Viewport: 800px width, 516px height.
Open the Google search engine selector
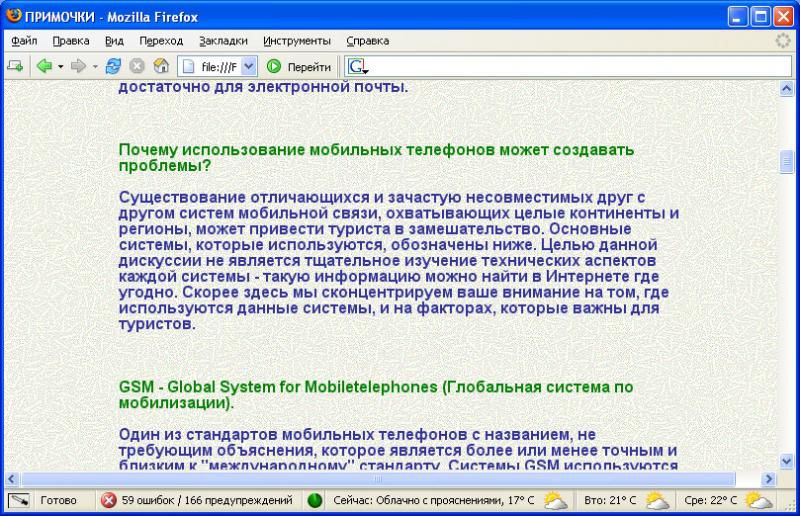[x=357, y=67]
